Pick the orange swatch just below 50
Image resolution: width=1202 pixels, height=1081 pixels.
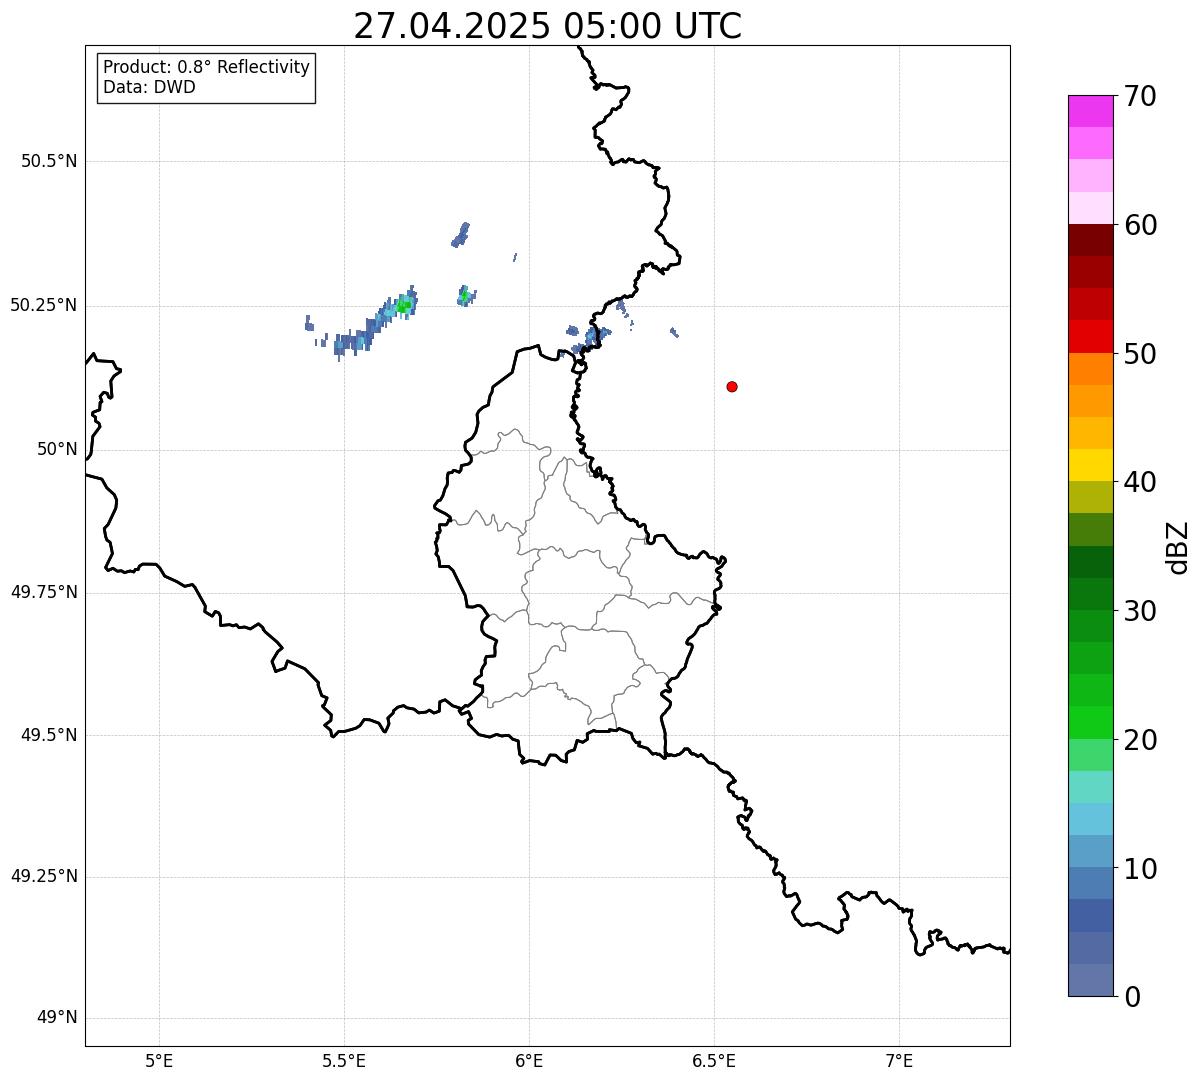[1090, 369]
